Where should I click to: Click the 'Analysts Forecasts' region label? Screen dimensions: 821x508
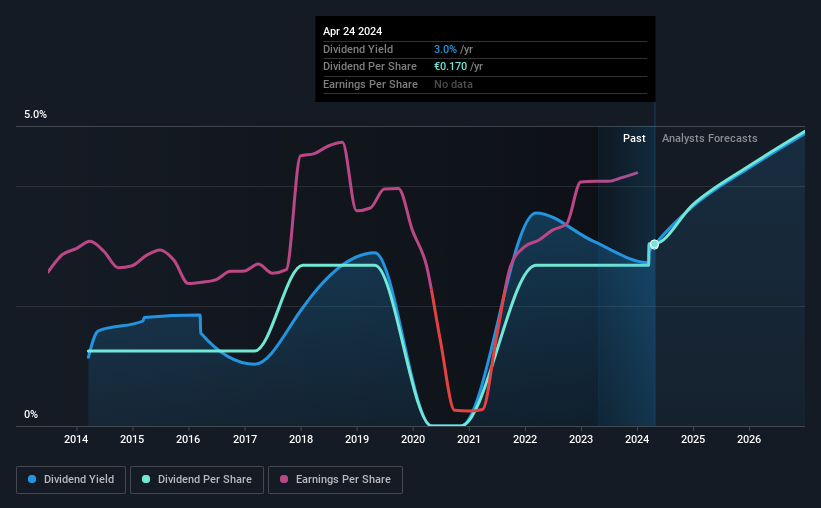709,138
